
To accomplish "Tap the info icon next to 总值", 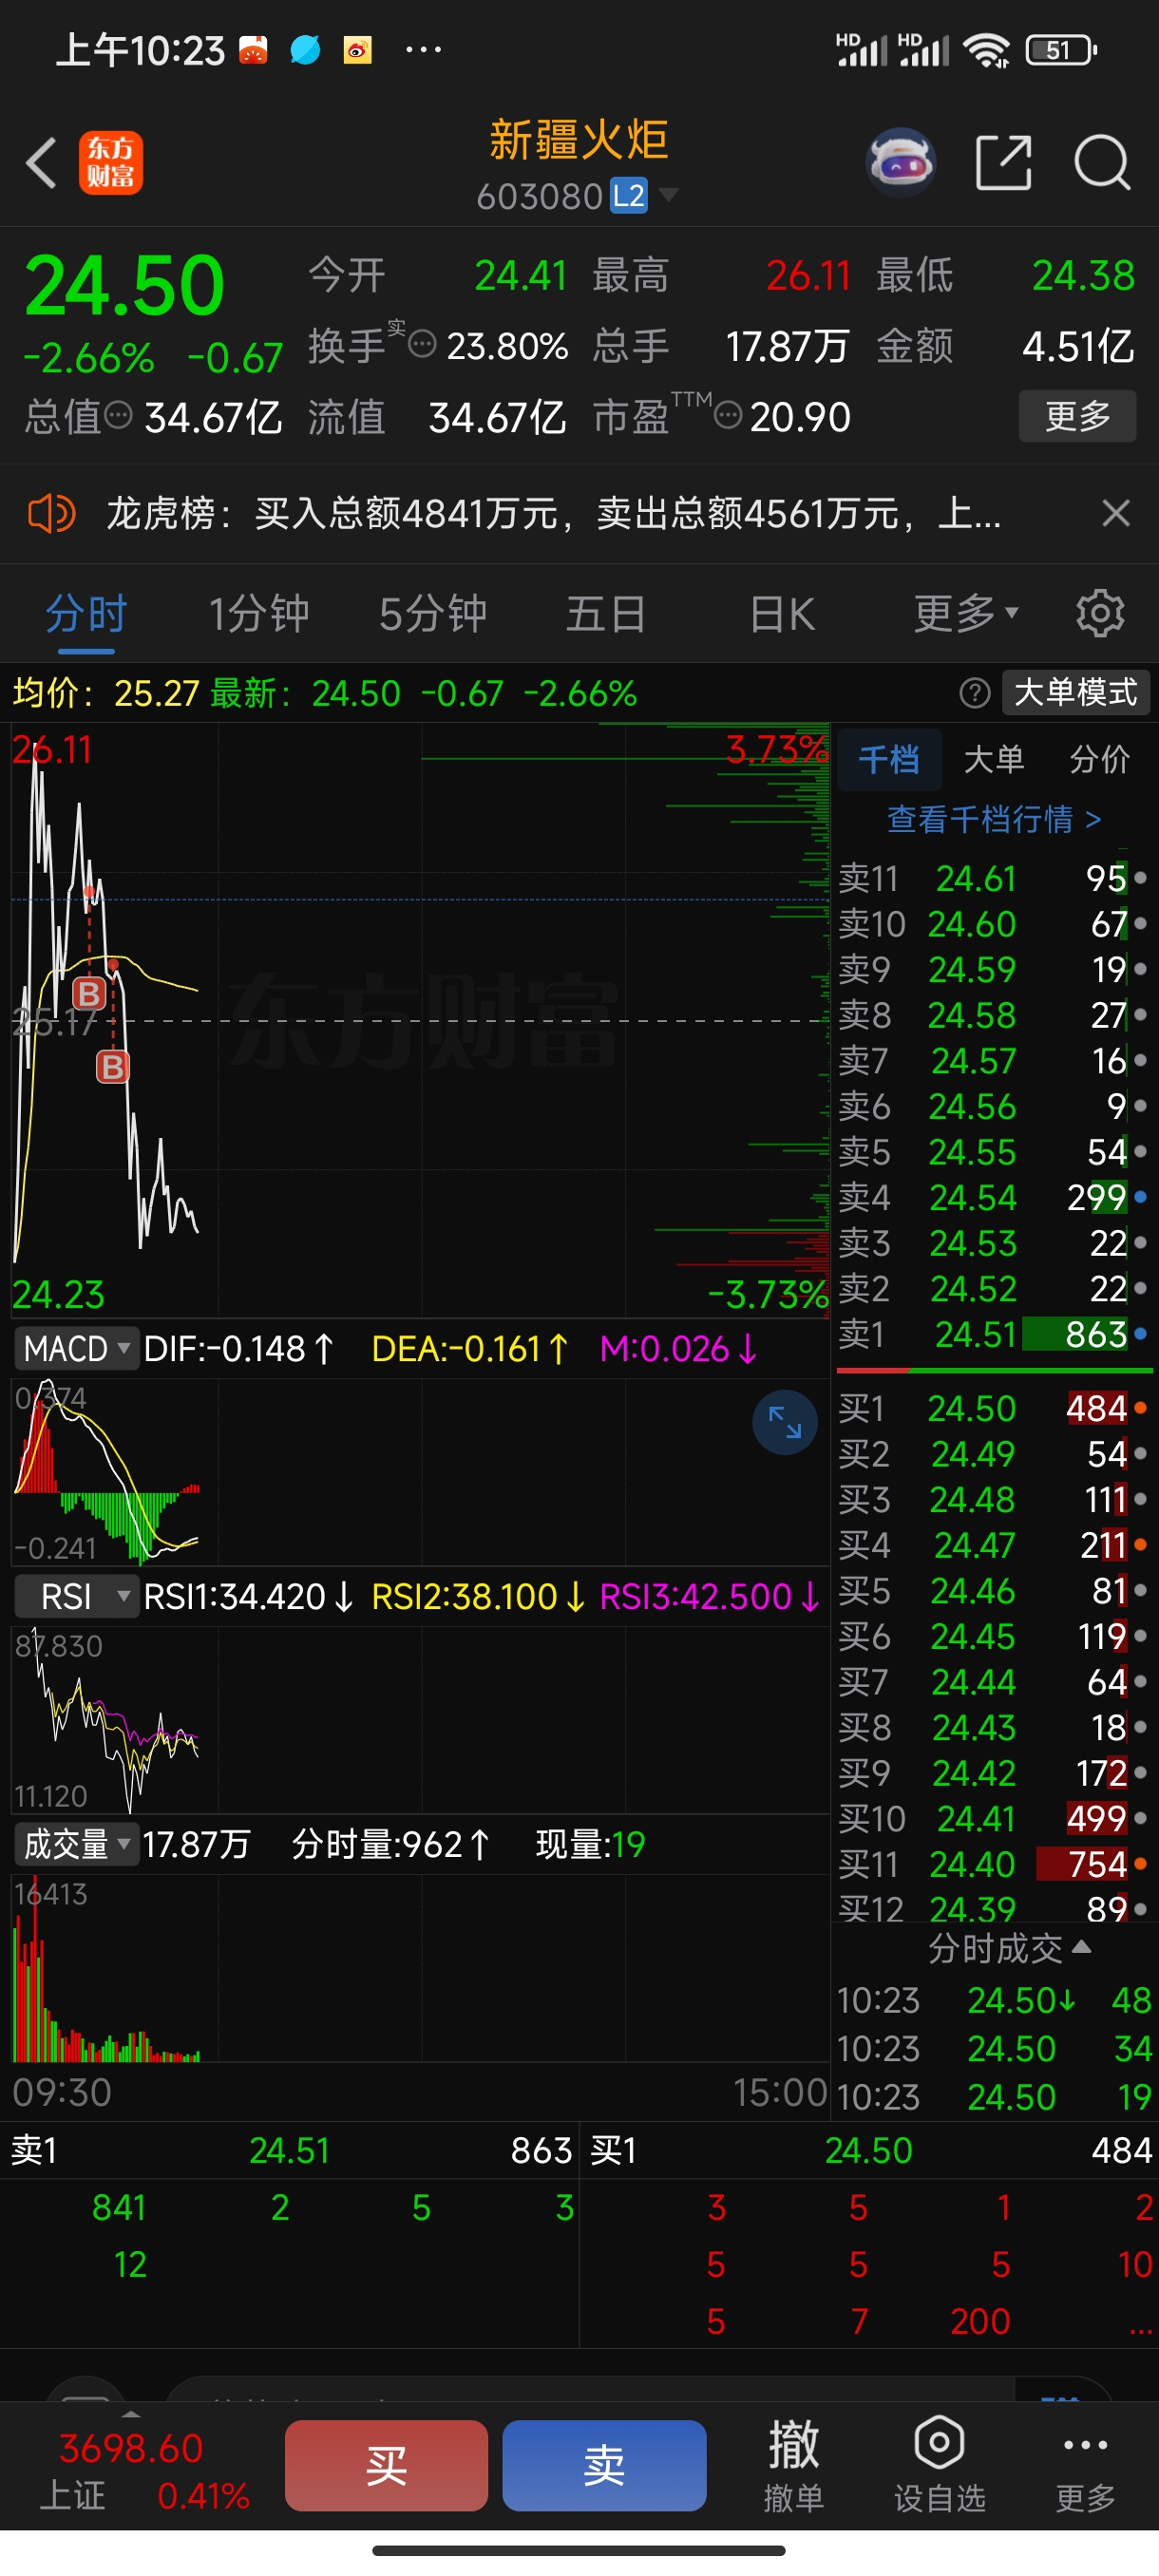I will [119, 415].
